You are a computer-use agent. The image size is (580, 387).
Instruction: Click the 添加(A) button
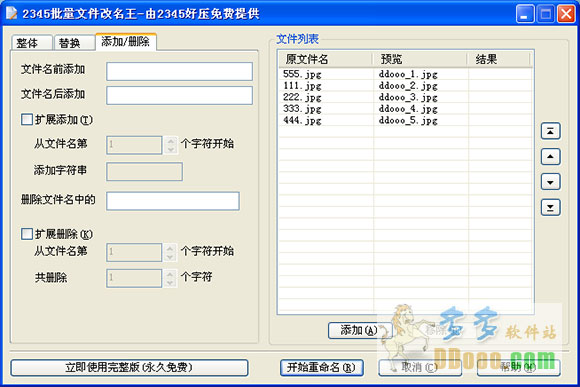(x=359, y=330)
